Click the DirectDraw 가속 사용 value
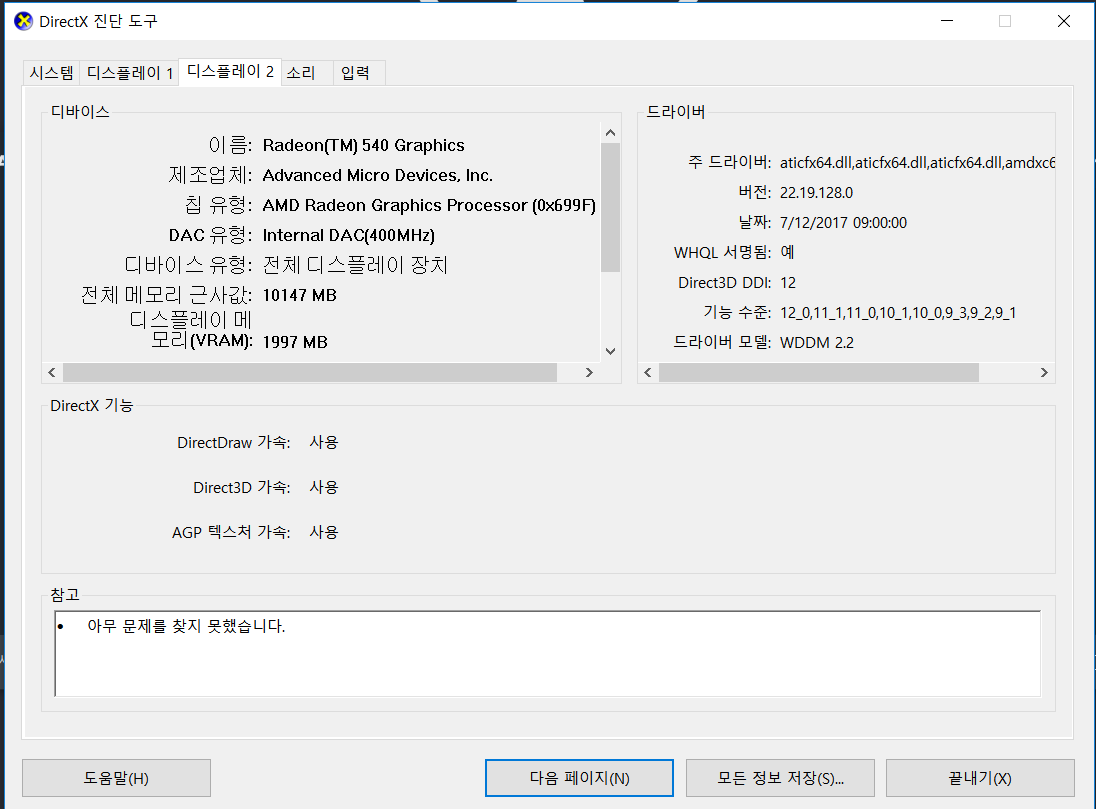 [x=324, y=443]
